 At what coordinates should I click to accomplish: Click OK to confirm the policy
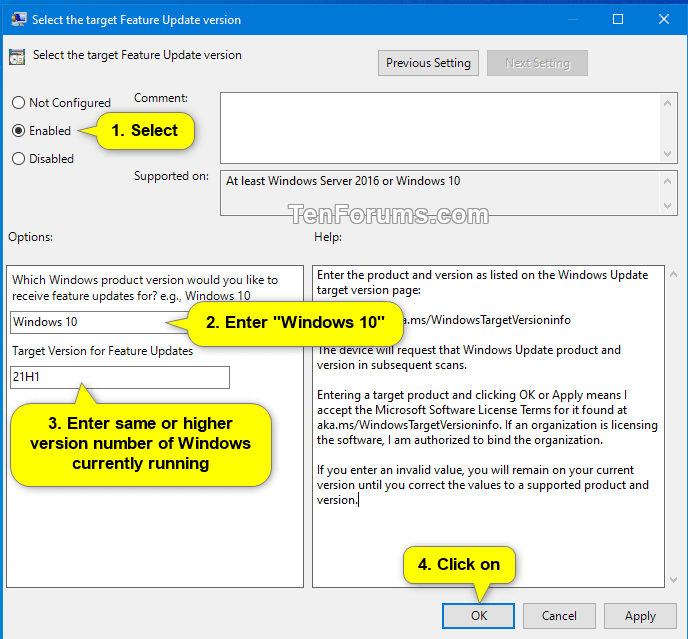click(x=478, y=616)
